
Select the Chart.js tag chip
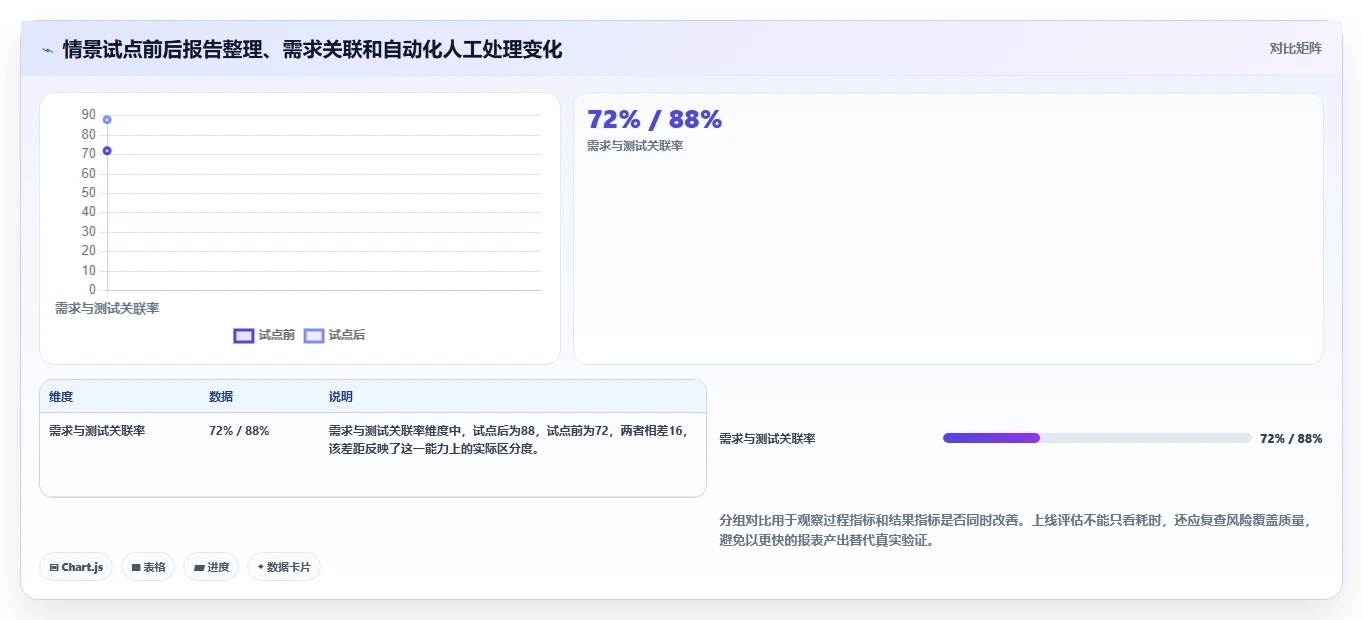pyautogui.click(x=76, y=567)
